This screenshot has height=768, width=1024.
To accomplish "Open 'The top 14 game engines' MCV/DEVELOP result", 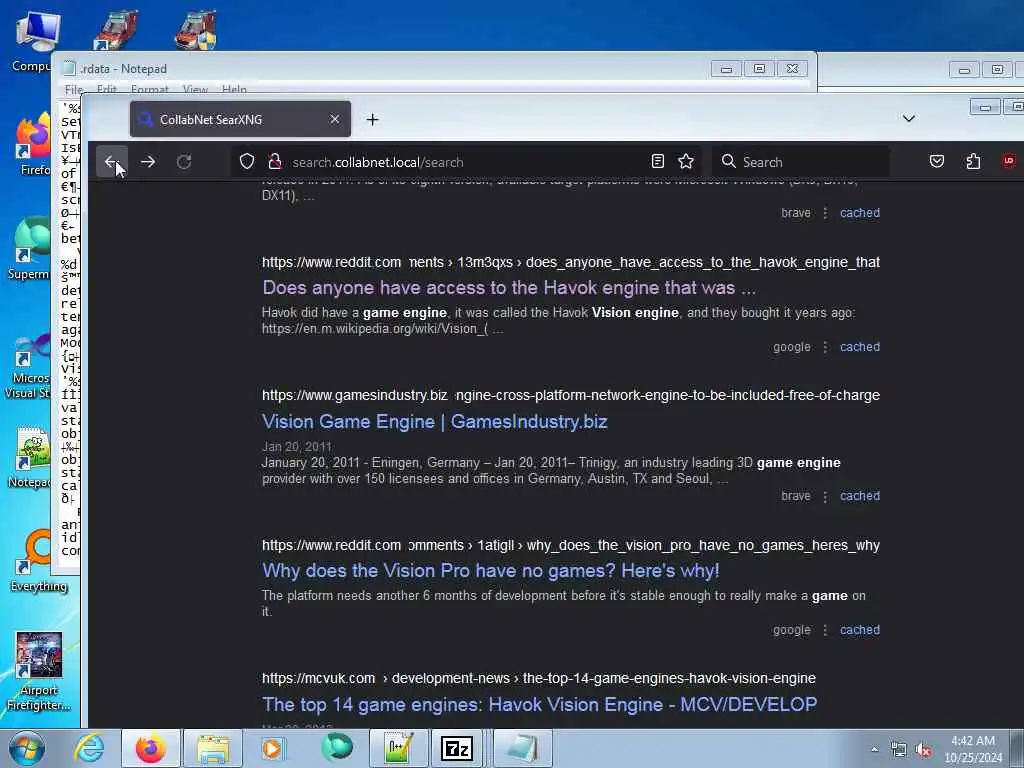I will (x=539, y=705).
